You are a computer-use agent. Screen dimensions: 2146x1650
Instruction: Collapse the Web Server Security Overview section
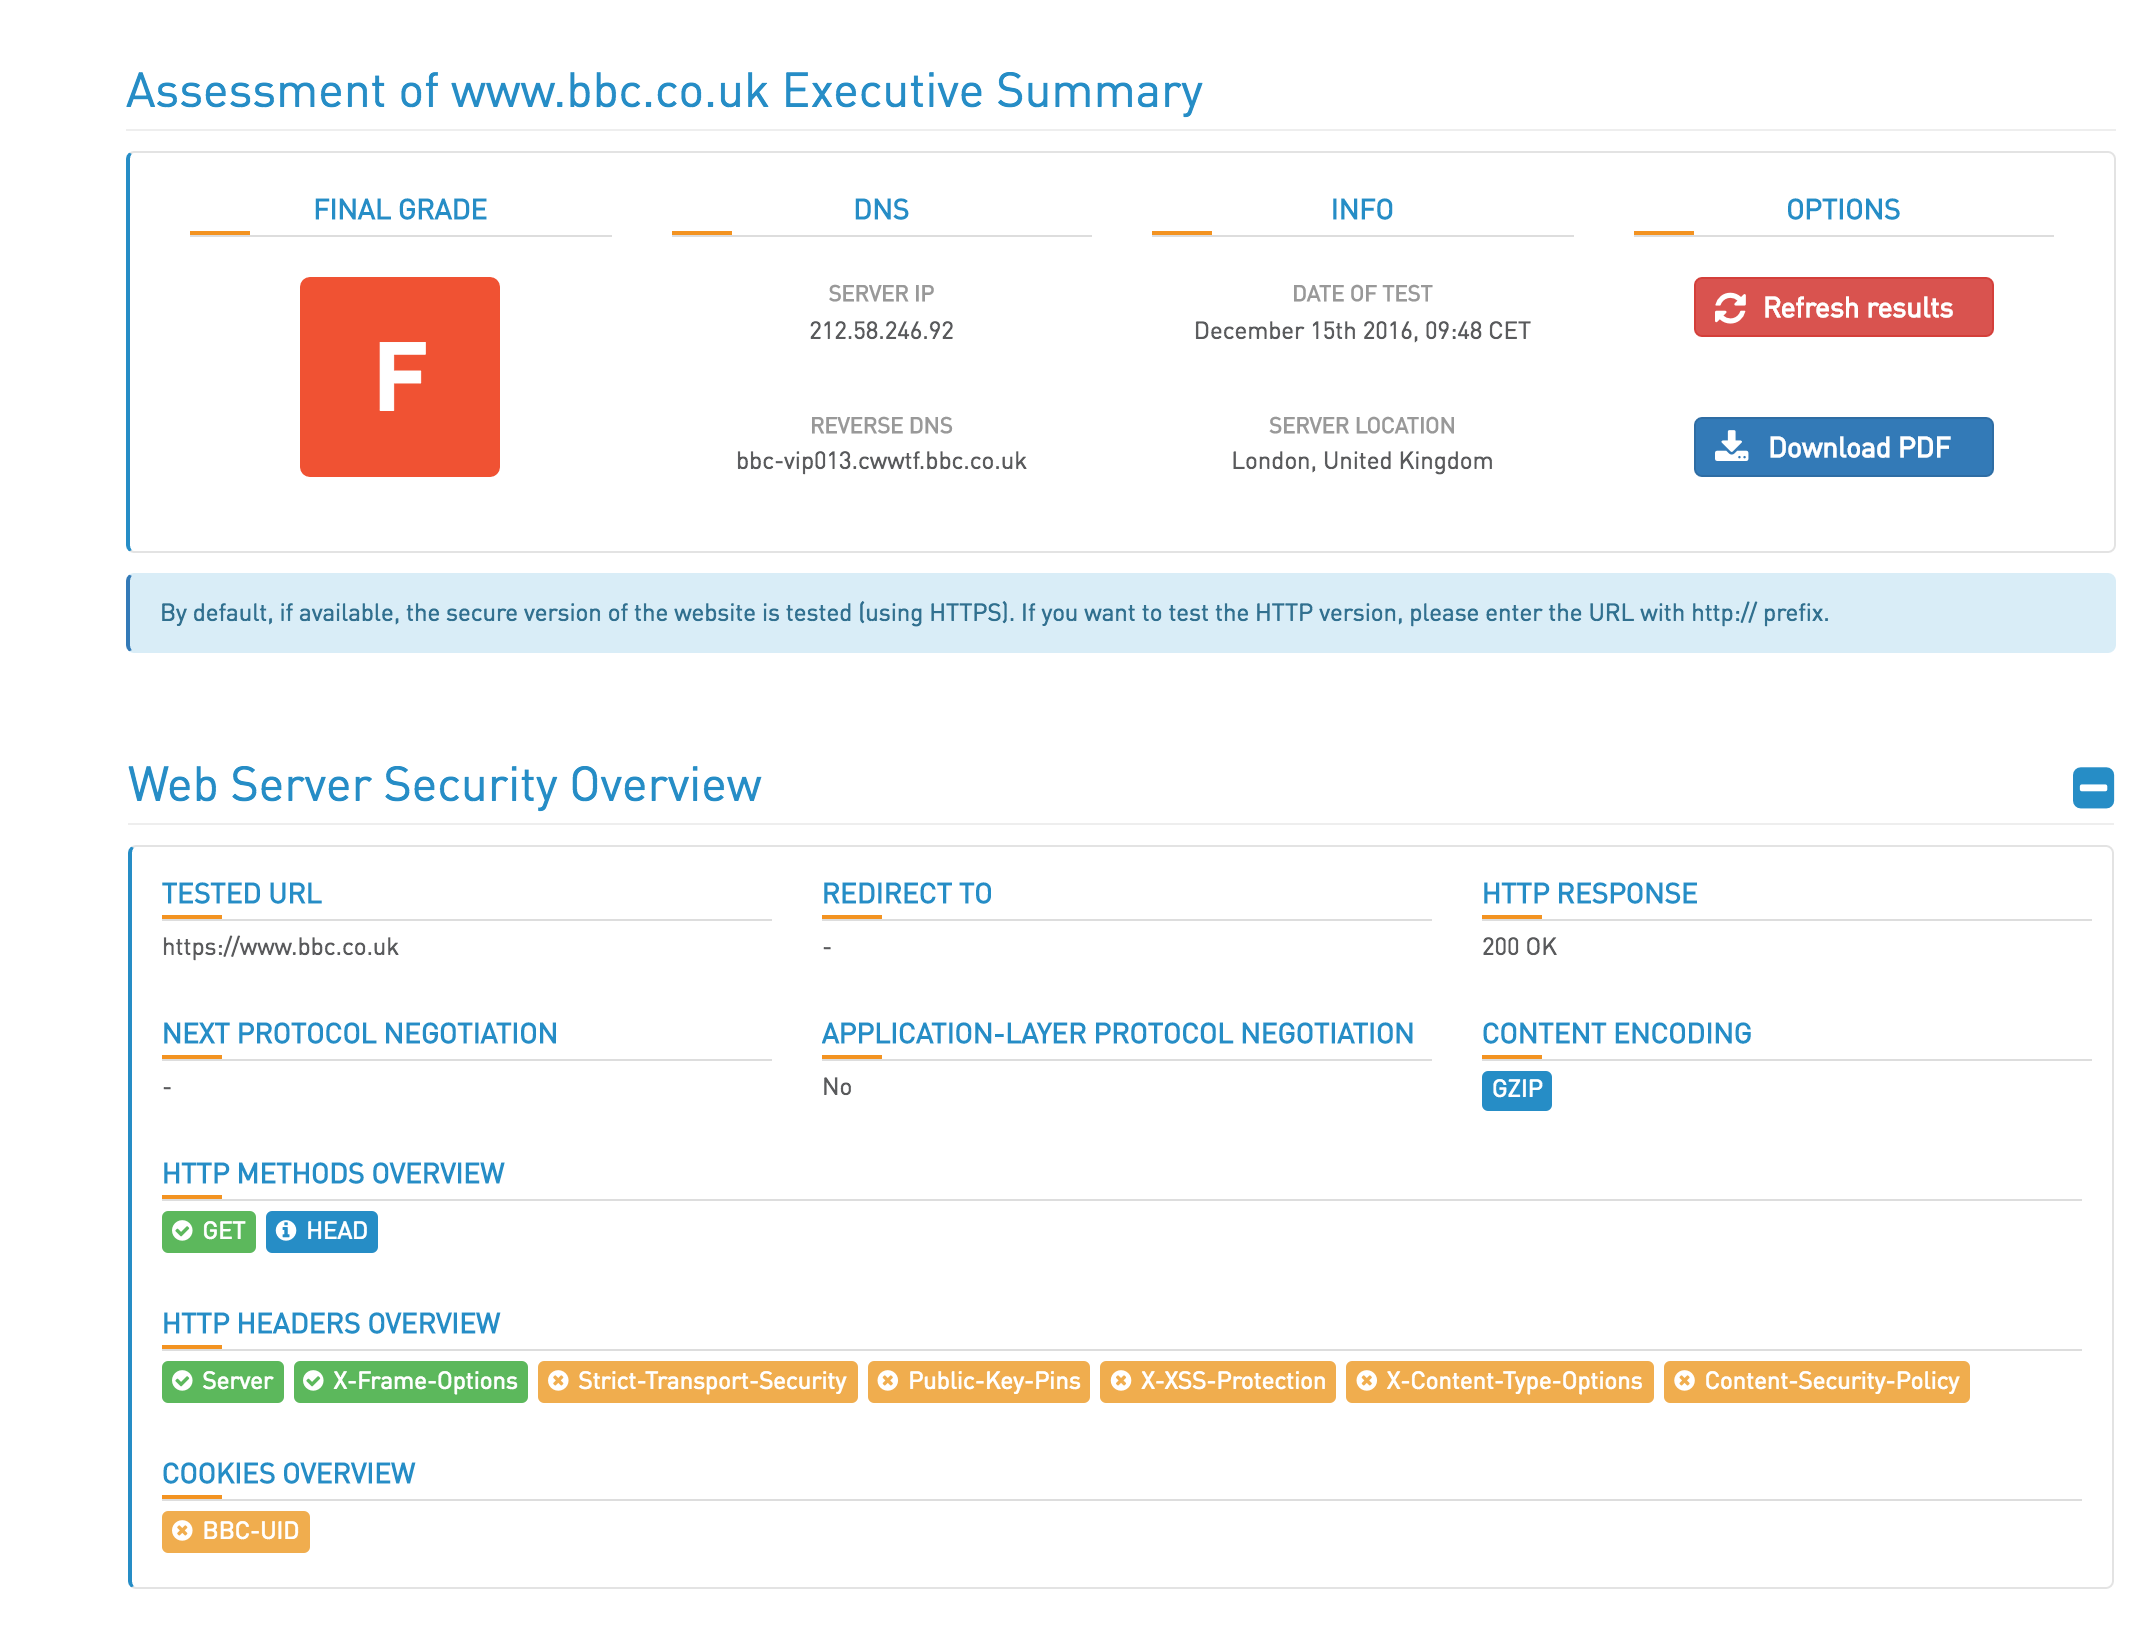pos(2093,788)
